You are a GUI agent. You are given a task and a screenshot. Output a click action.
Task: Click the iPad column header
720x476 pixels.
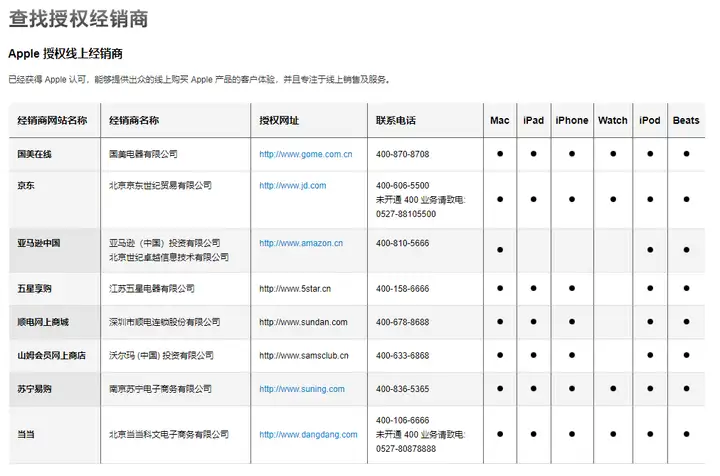click(x=533, y=120)
